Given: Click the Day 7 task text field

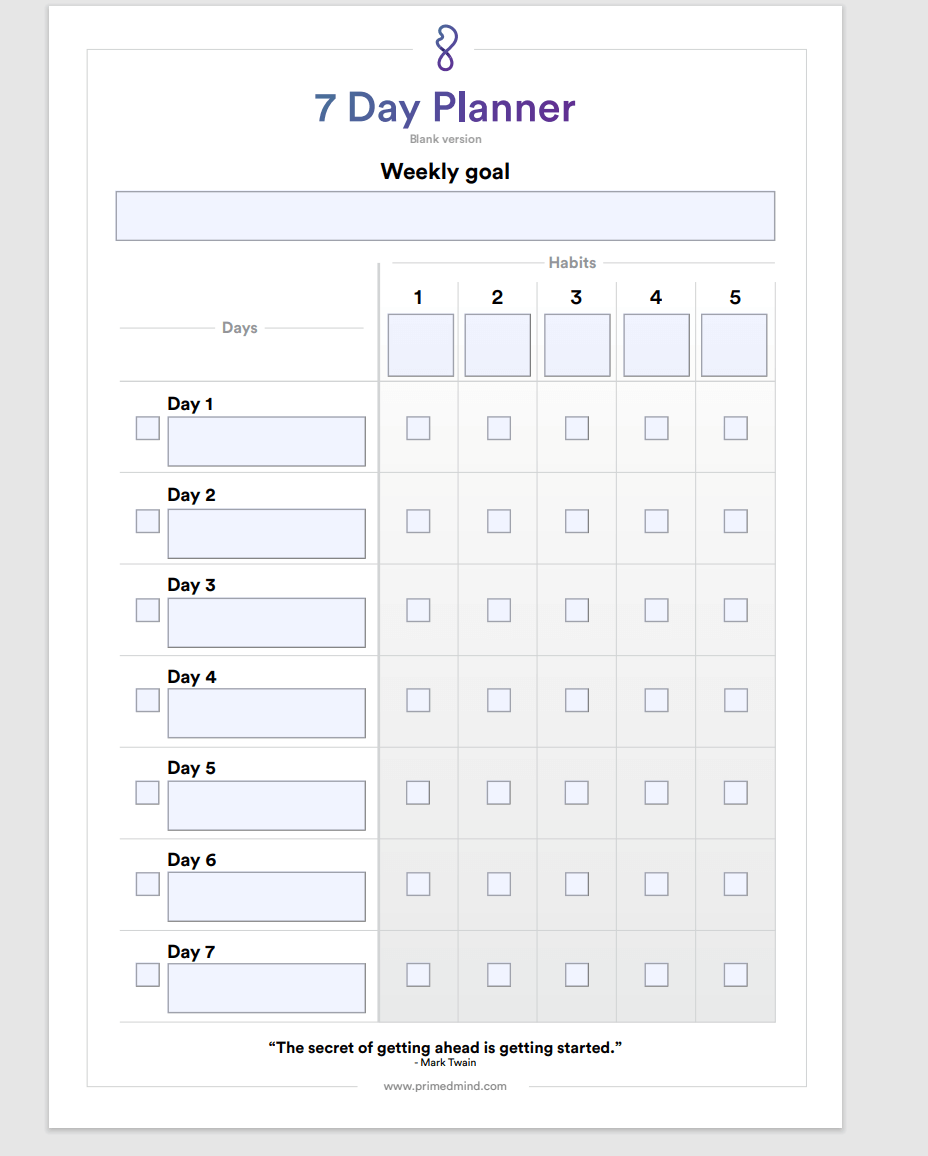Looking at the screenshot, I should pos(267,988).
